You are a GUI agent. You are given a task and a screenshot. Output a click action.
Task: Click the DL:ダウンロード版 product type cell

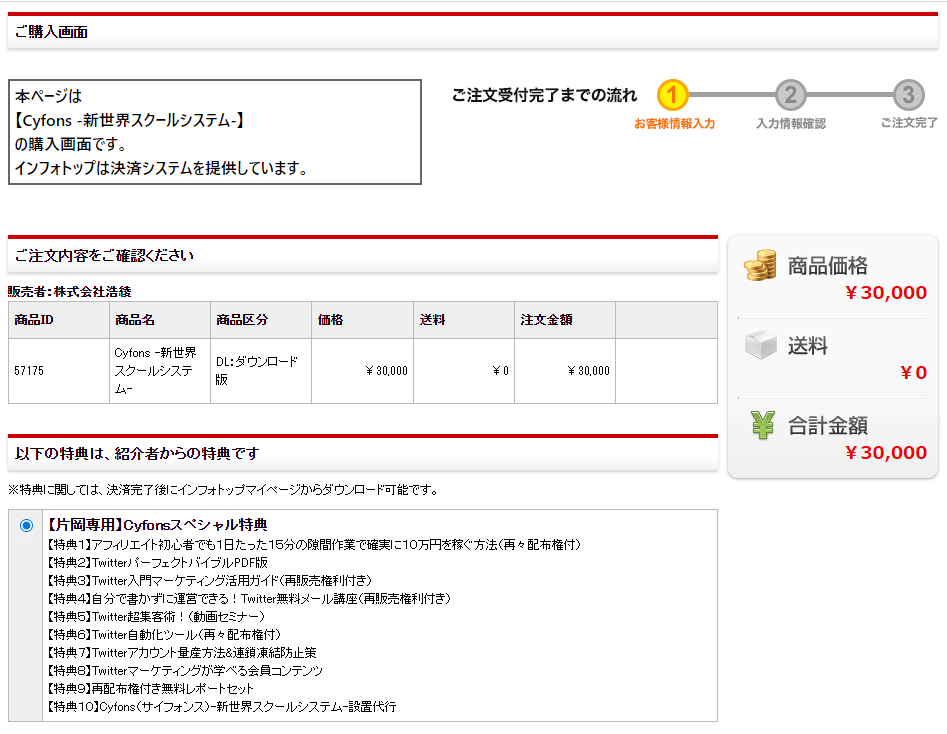tap(257, 370)
